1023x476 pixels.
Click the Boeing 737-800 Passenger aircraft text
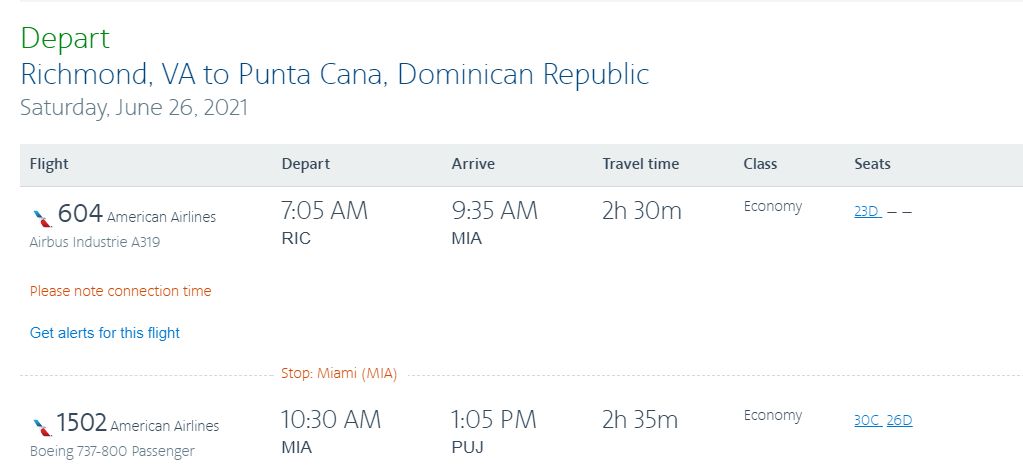pyautogui.click(x=112, y=451)
